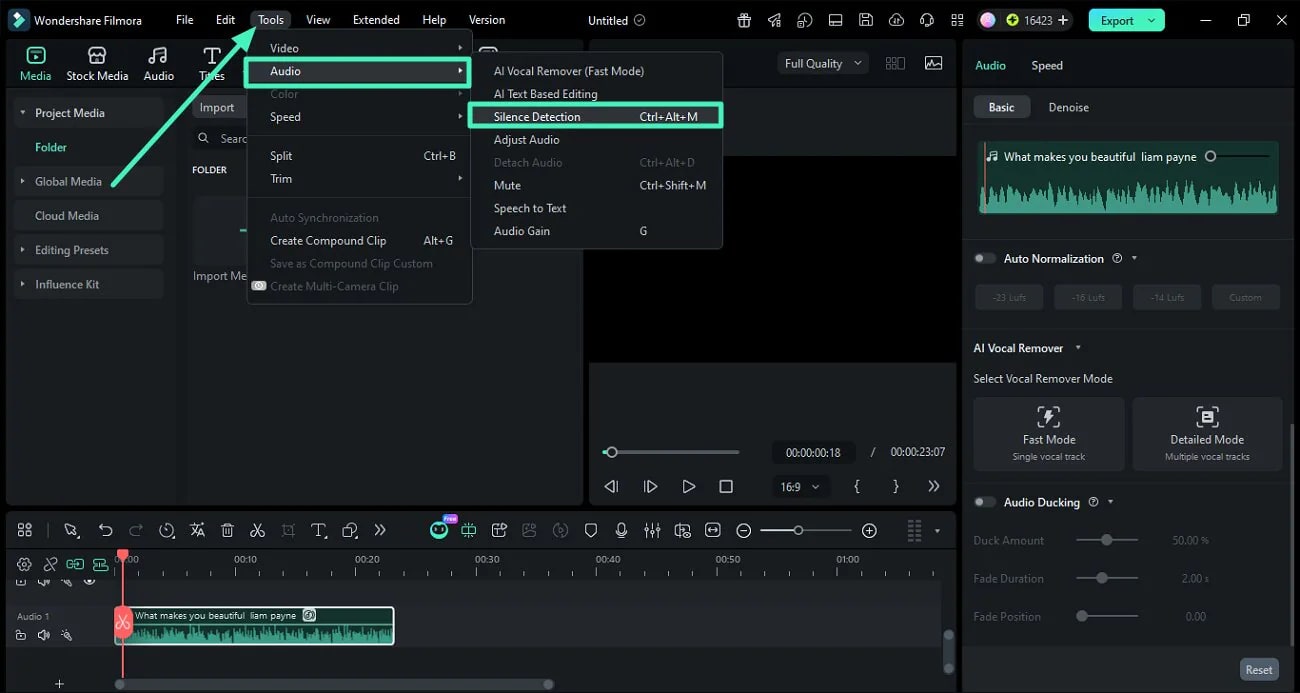Toggle the Auto Normalization switch
The height and width of the screenshot is (693, 1300).
coord(985,258)
